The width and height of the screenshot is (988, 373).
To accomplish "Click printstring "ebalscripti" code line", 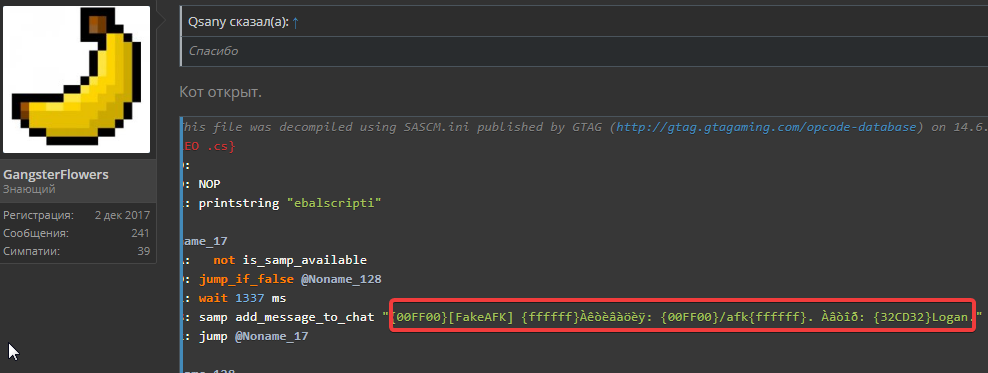I will (x=290, y=203).
